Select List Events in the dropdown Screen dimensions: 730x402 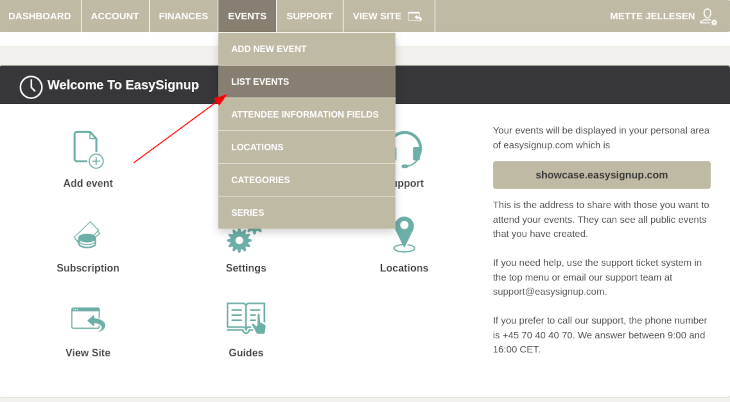(307, 82)
